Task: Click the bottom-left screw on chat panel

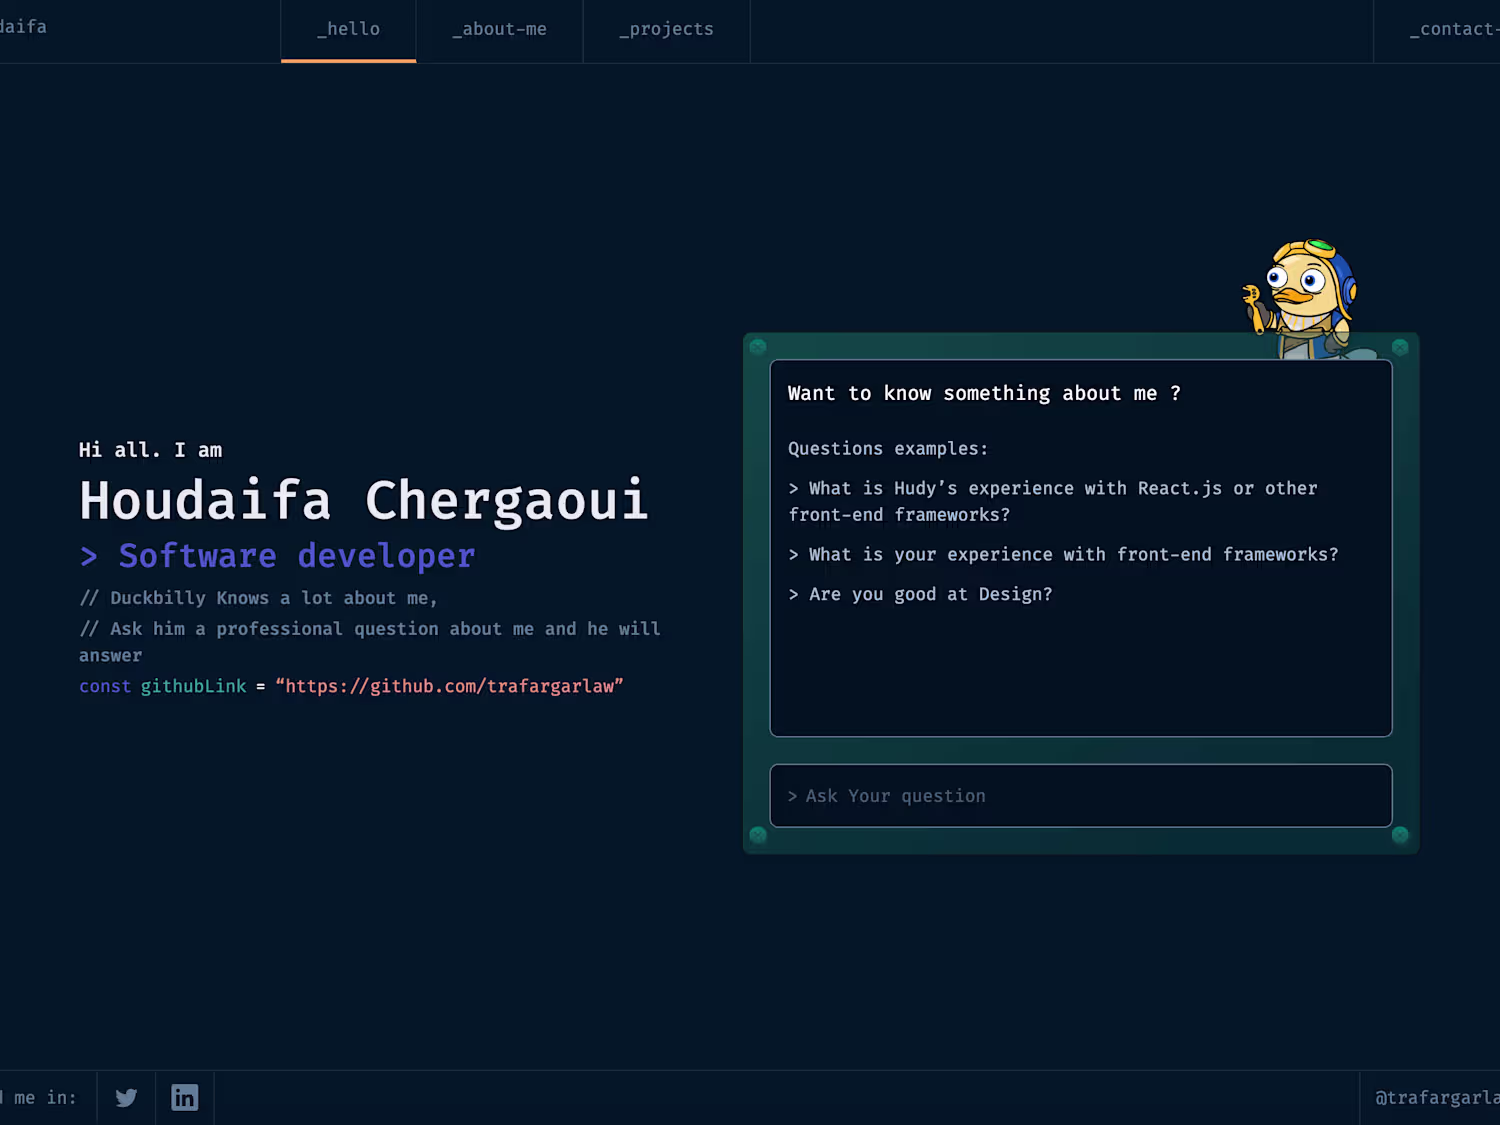Action: [x=758, y=835]
